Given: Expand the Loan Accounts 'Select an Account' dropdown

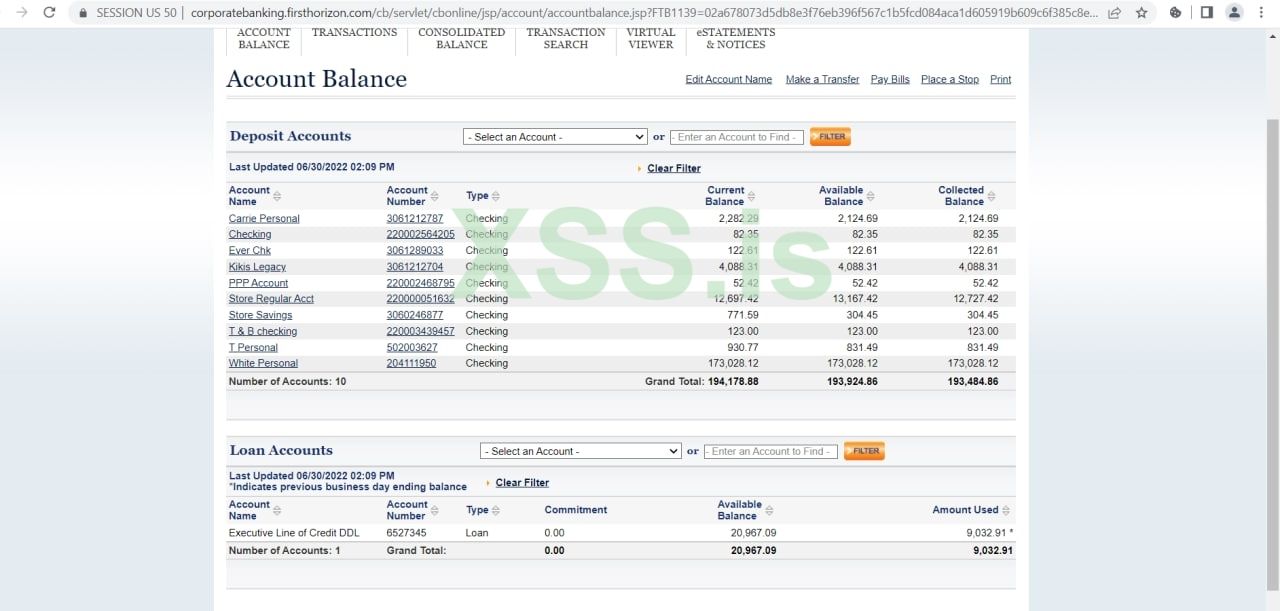Looking at the screenshot, I should pyautogui.click(x=580, y=451).
